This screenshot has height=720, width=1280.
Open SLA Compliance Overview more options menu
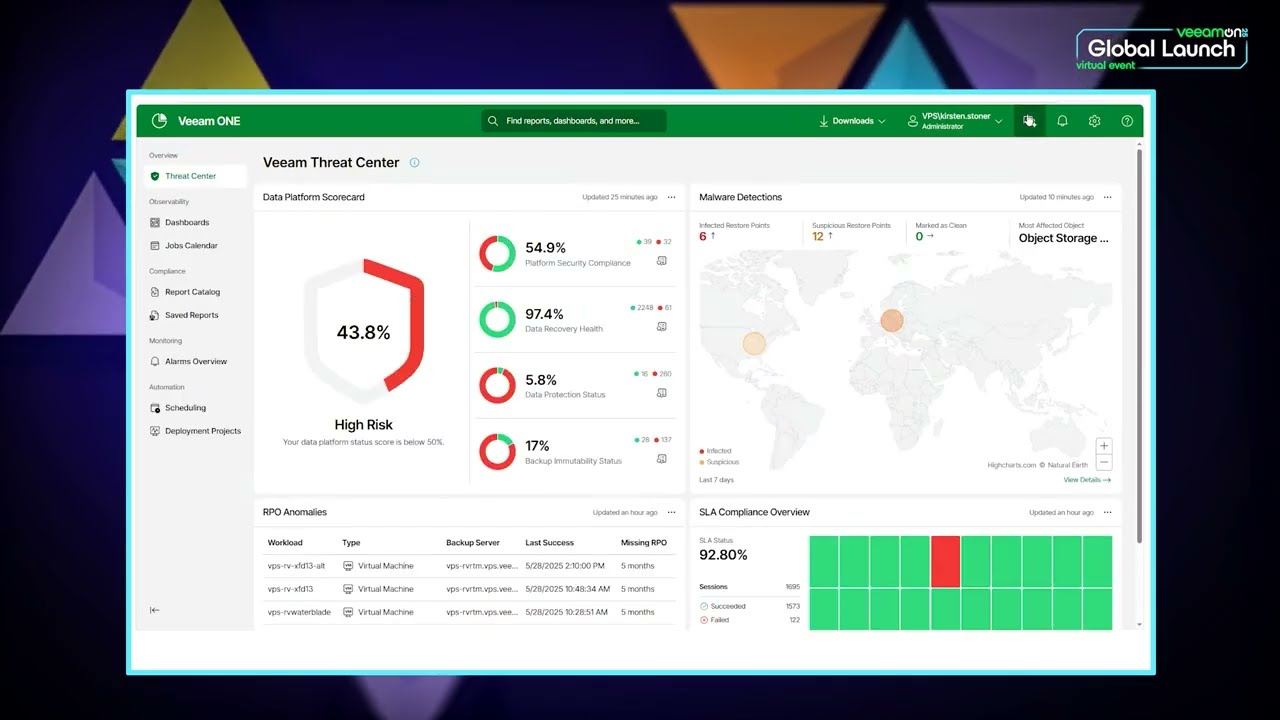click(x=1107, y=512)
